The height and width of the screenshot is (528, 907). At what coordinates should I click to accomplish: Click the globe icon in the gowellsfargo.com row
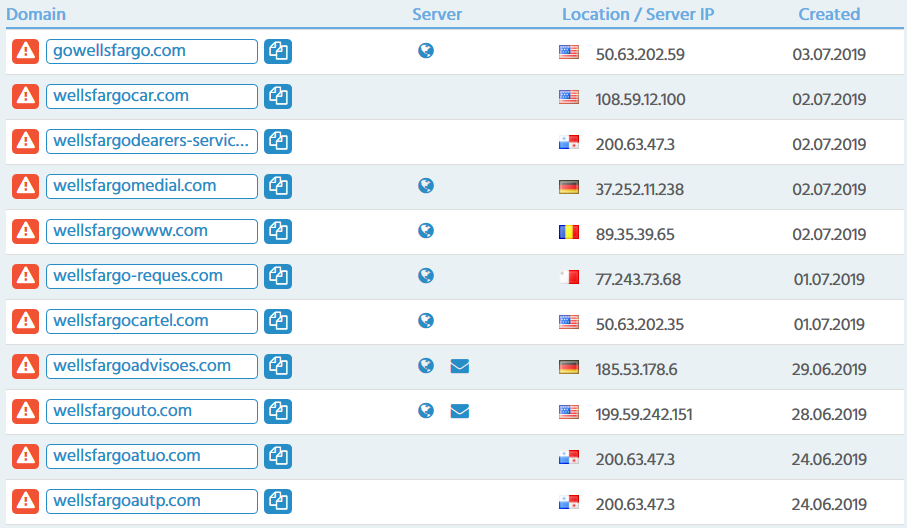pyautogui.click(x=426, y=51)
